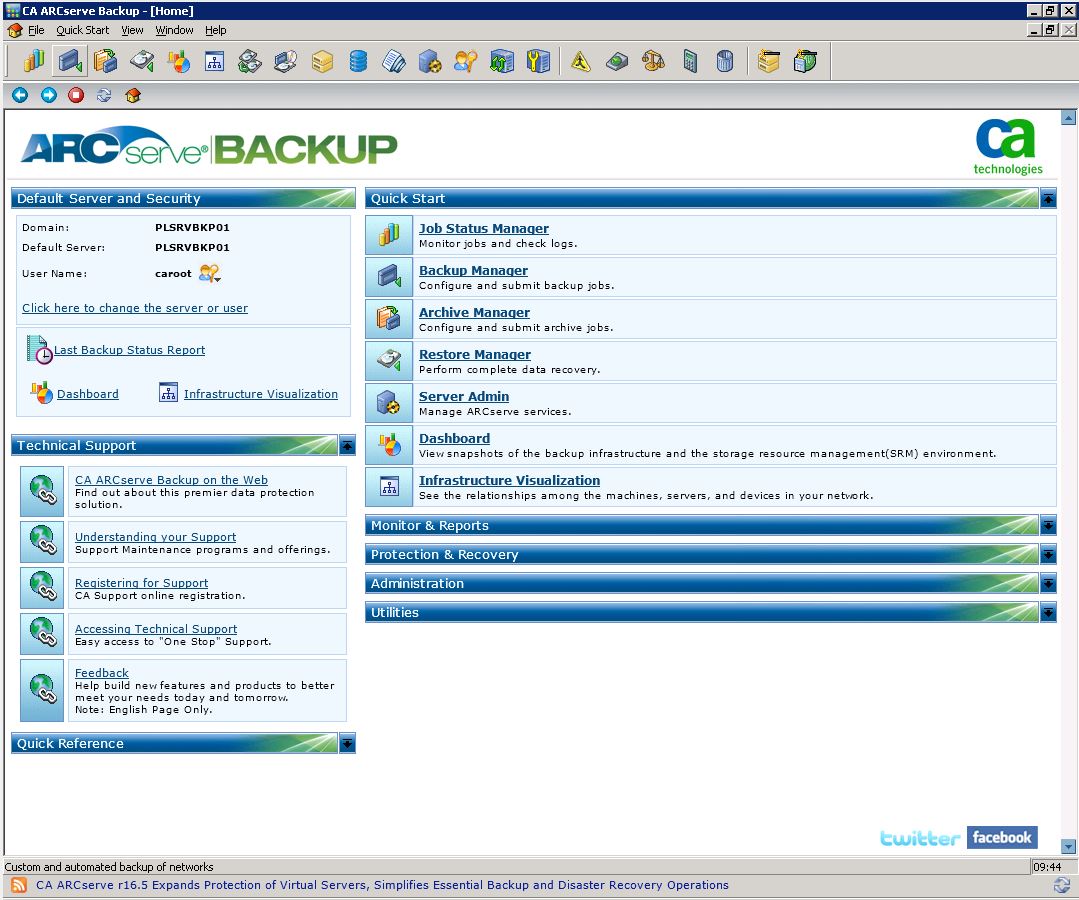The image size is (1079, 900).
Task: Open the Last Backup Status Report link
Action: (129, 350)
